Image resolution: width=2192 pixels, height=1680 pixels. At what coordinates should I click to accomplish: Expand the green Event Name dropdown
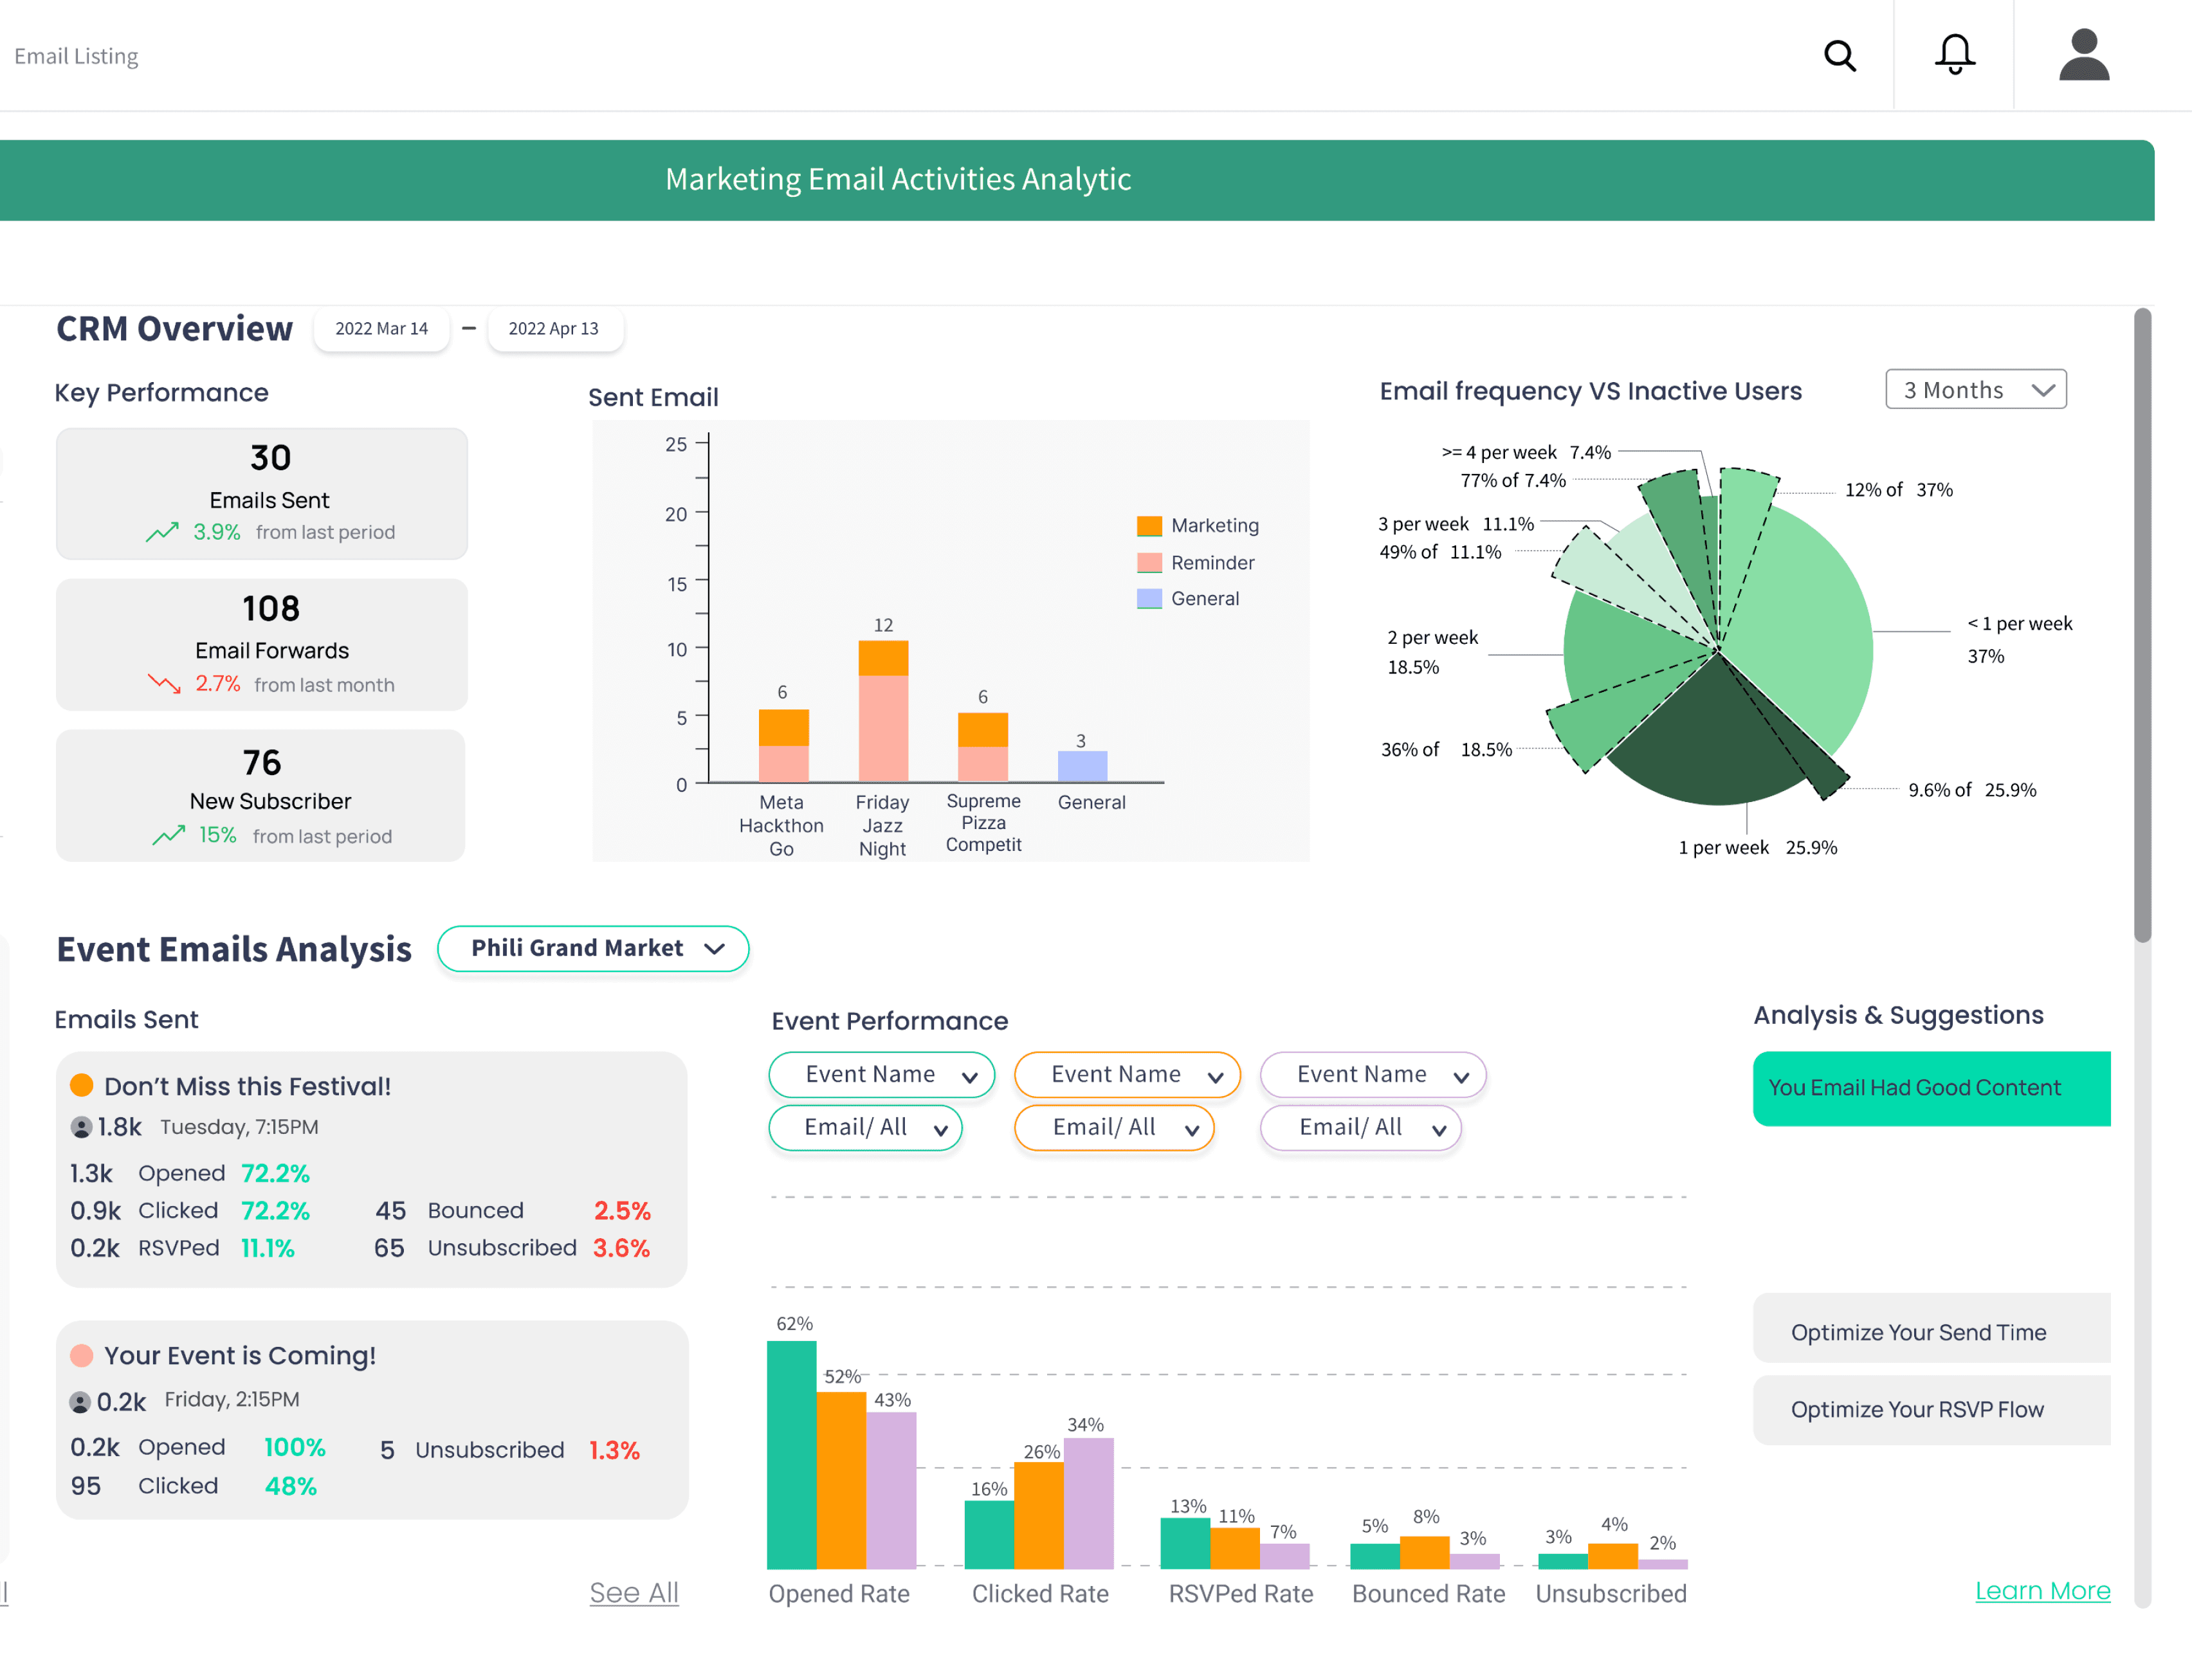[881, 1075]
